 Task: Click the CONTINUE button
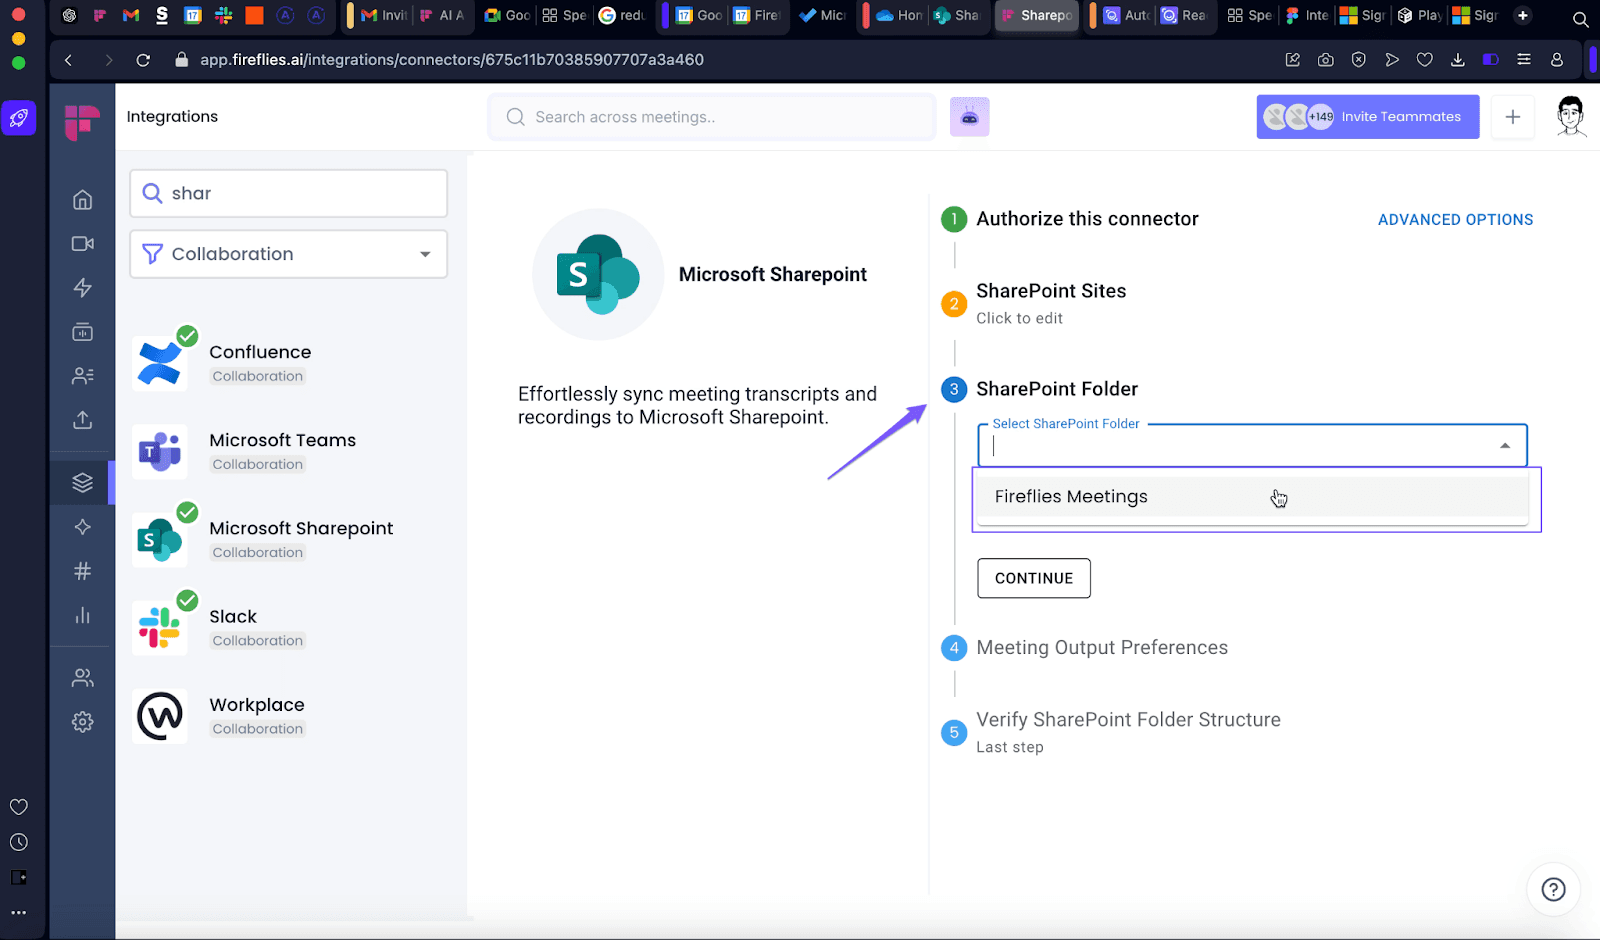click(1034, 578)
